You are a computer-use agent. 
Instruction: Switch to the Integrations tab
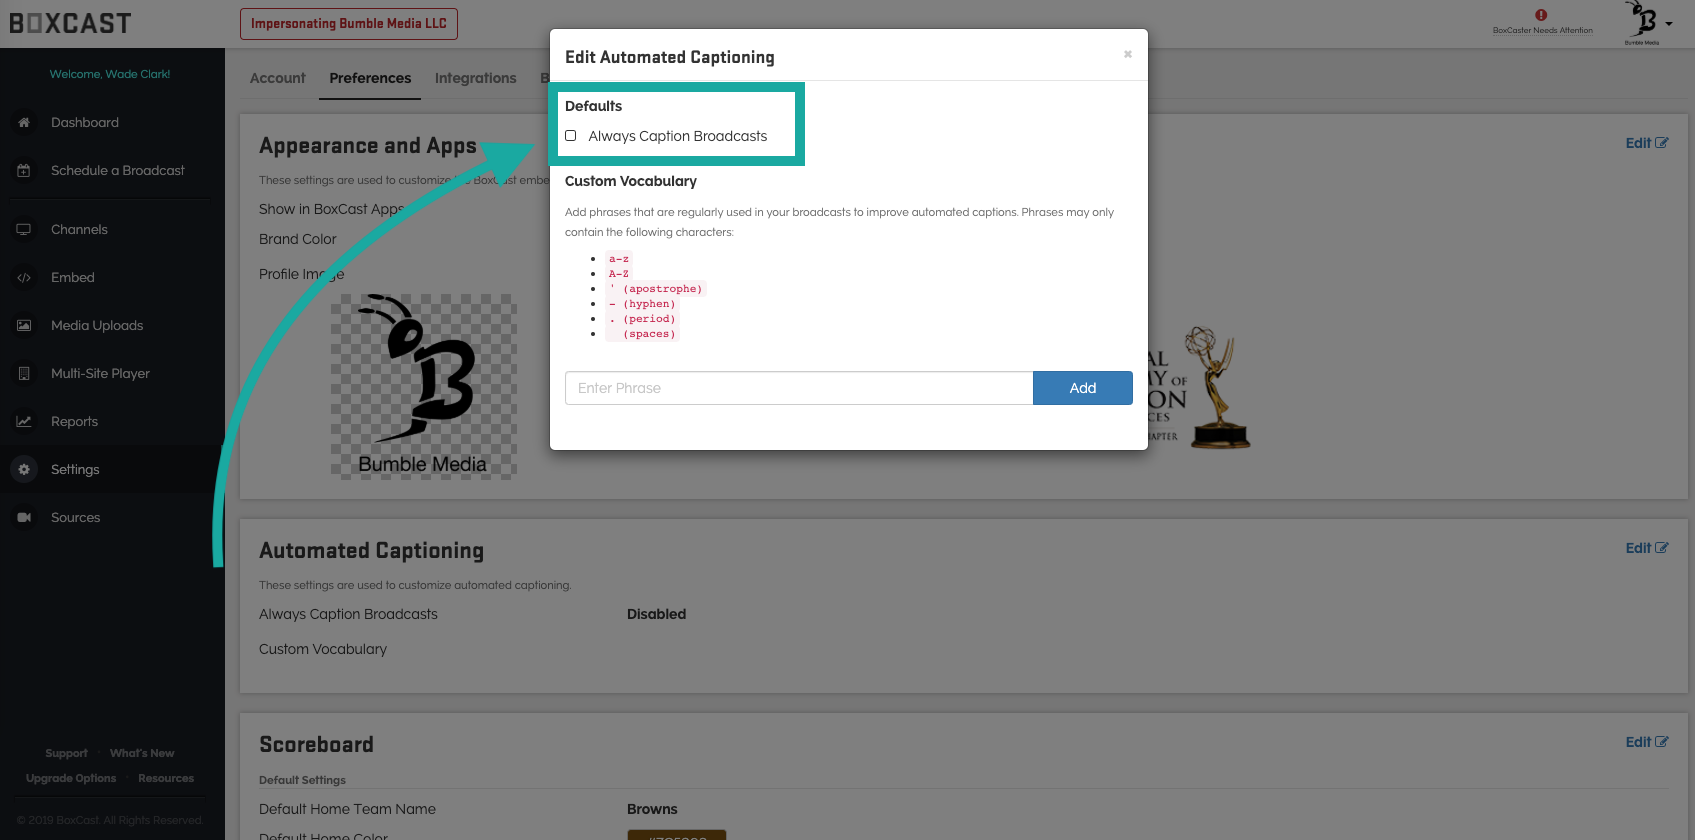point(475,78)
